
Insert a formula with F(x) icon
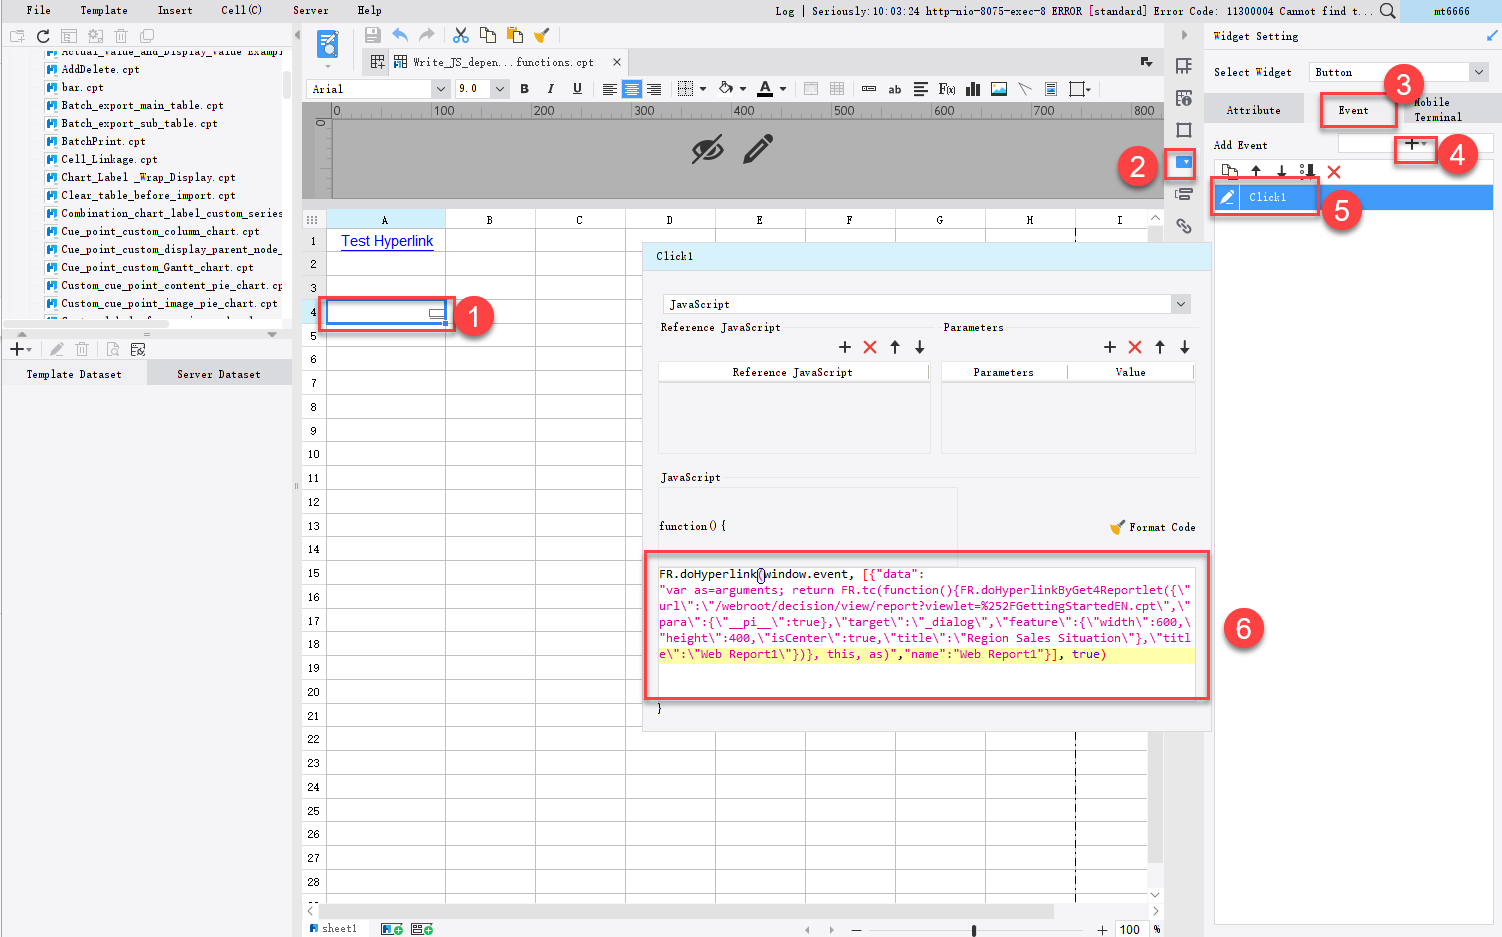tap(947, 89)
